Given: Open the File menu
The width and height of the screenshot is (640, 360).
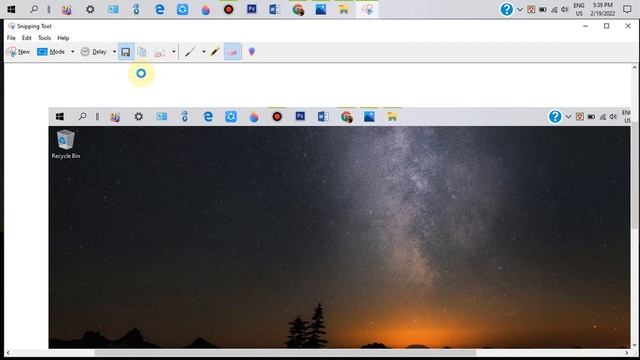Looking at the screenshot, I should click(x=11, y=38).
